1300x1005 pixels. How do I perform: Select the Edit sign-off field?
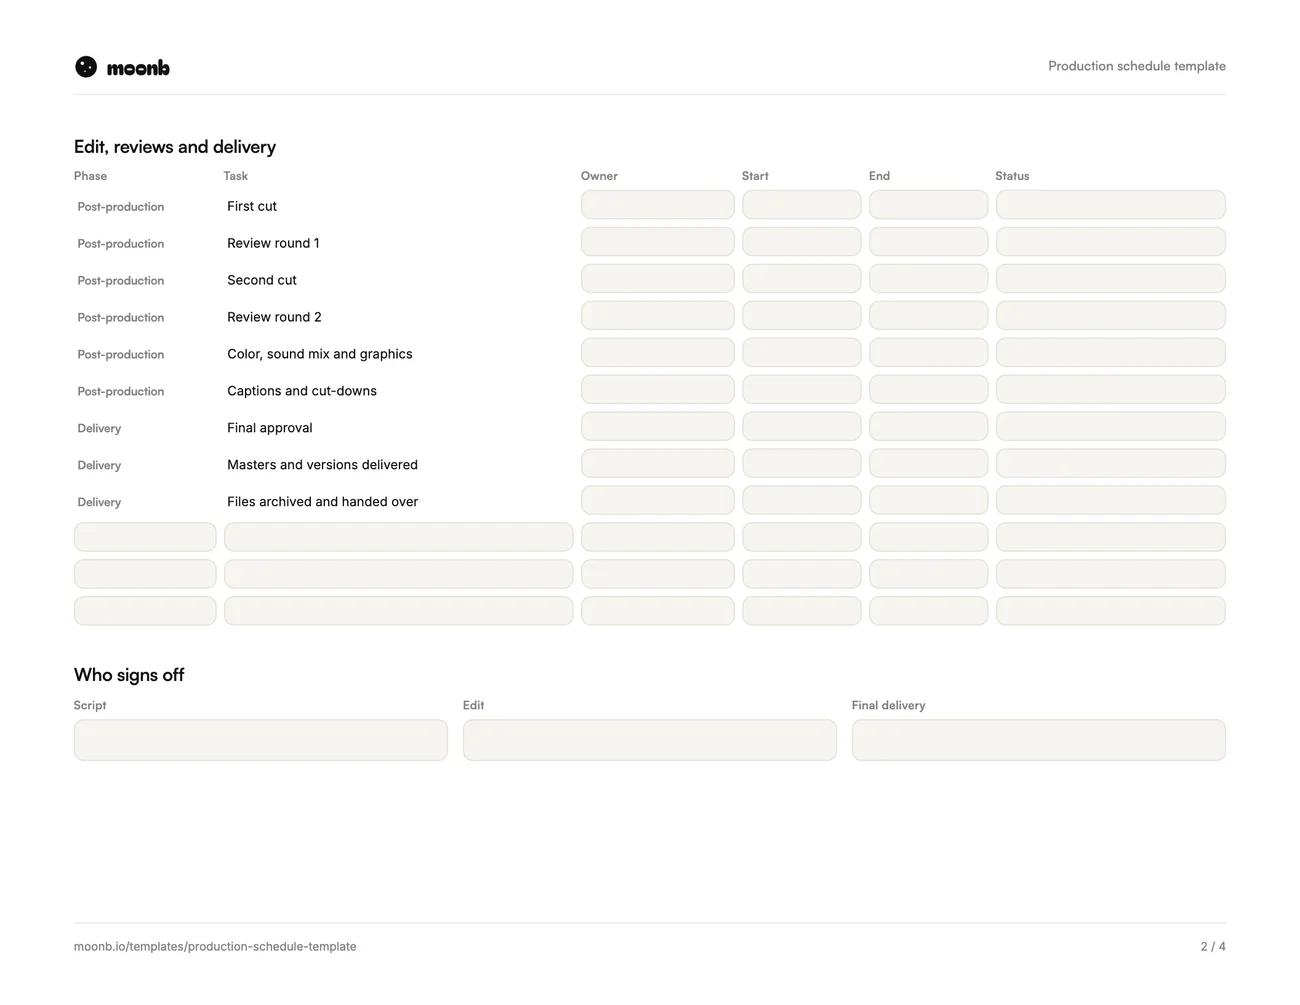[x=650, y=740]
